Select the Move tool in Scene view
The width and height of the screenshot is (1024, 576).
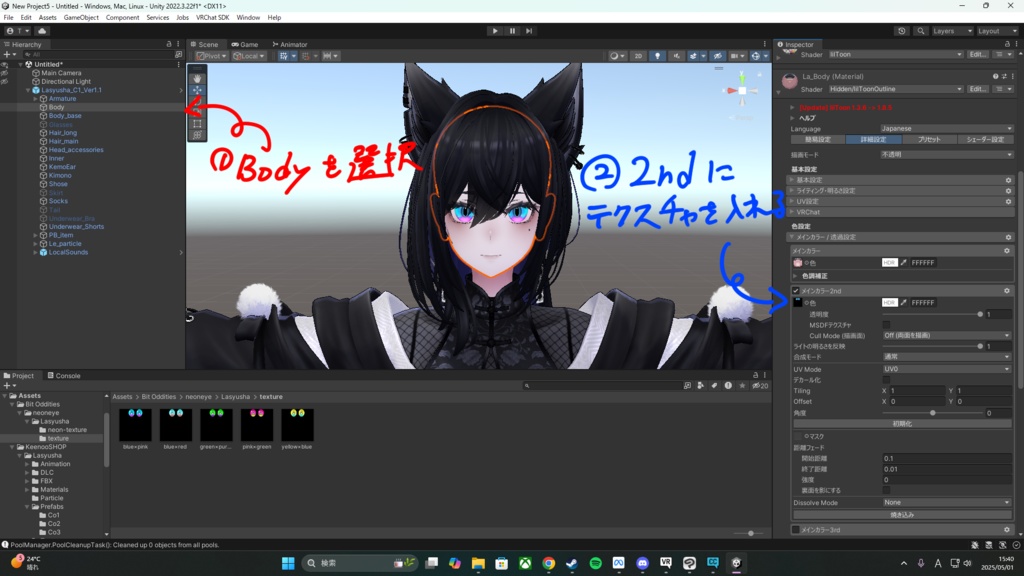coord(197,90)
